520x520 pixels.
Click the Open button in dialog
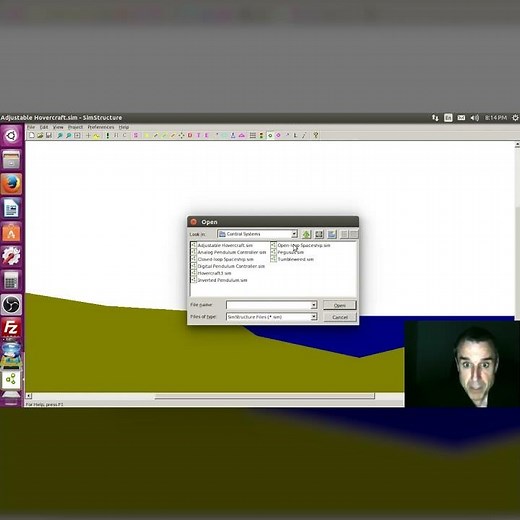click(x=340, y=305)
